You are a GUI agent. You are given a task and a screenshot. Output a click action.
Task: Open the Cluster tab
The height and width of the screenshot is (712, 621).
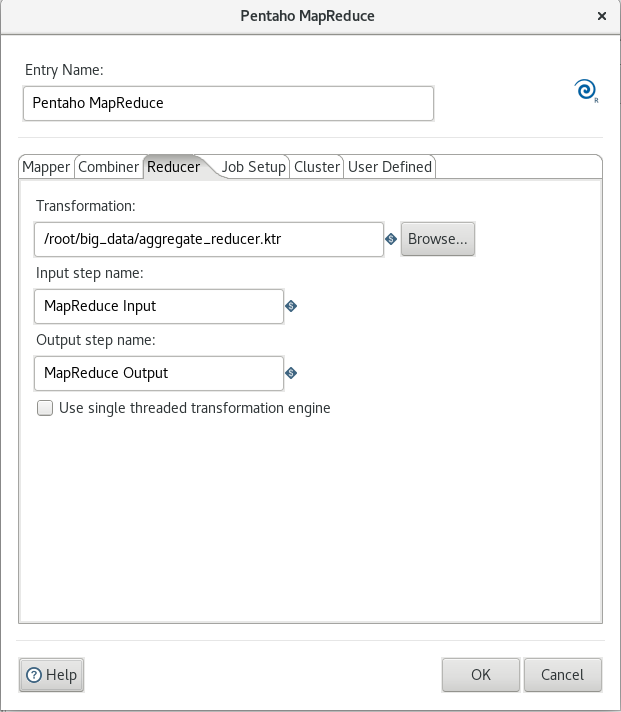tap(317, 167)
